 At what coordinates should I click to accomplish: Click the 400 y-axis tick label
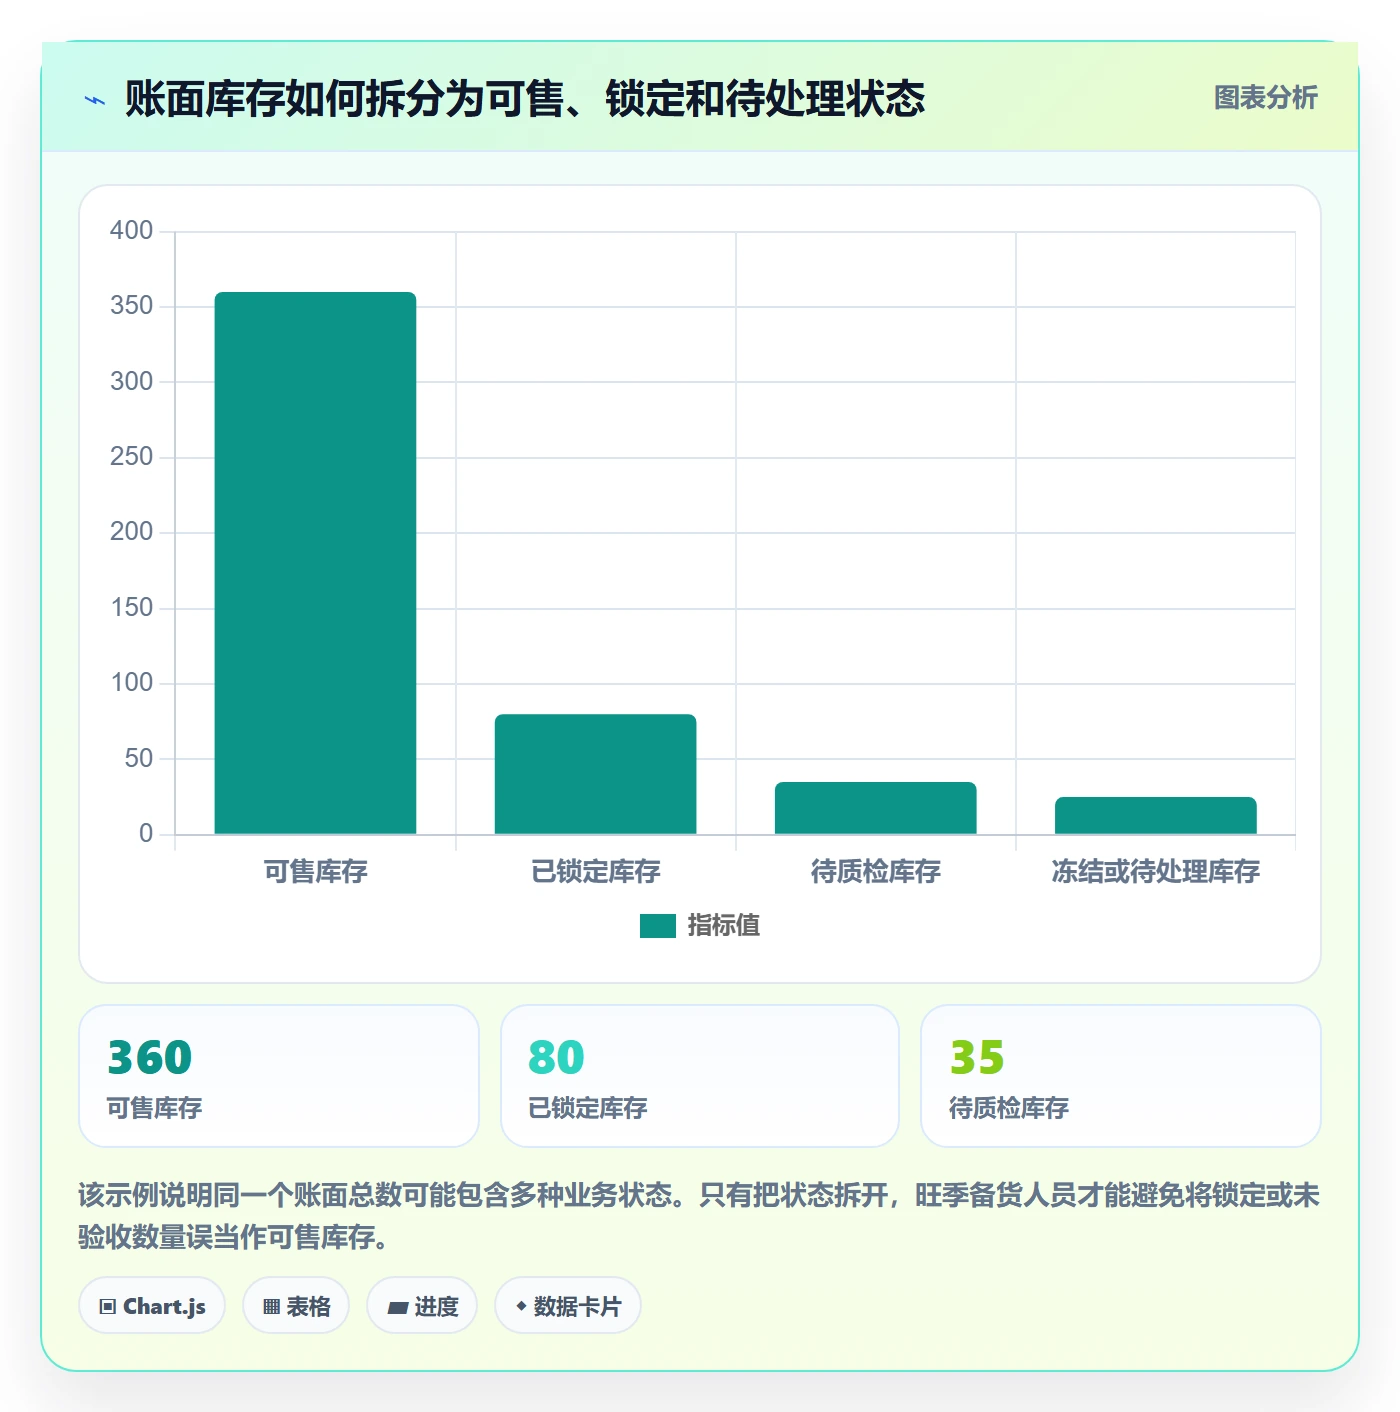131,231
